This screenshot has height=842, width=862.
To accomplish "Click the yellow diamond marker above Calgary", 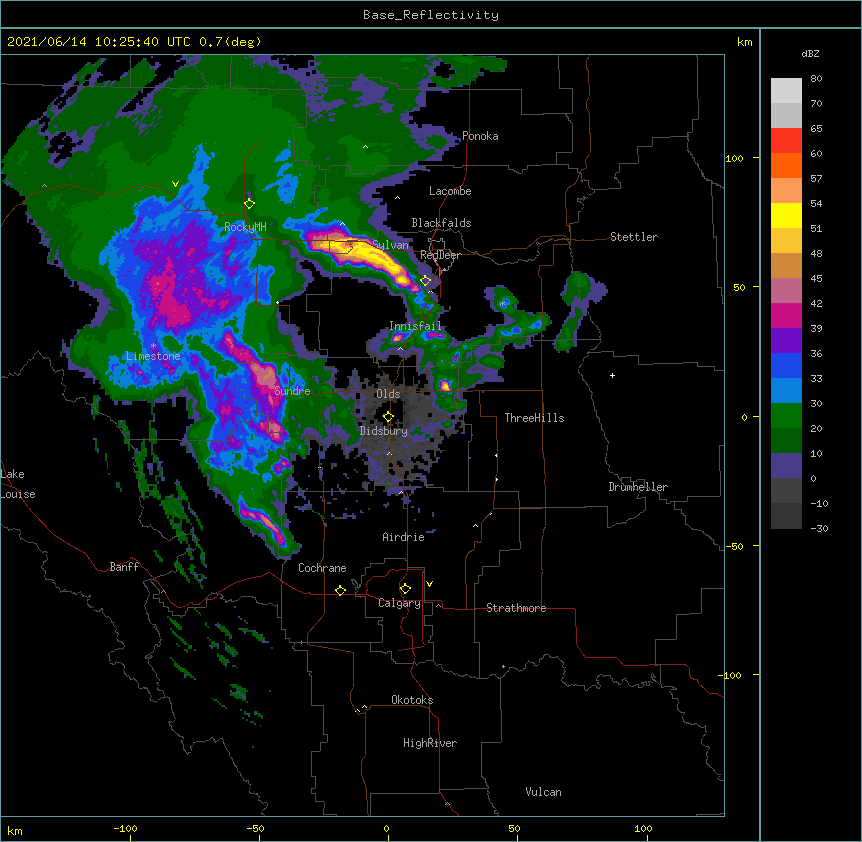I will [x=405, y=589].
